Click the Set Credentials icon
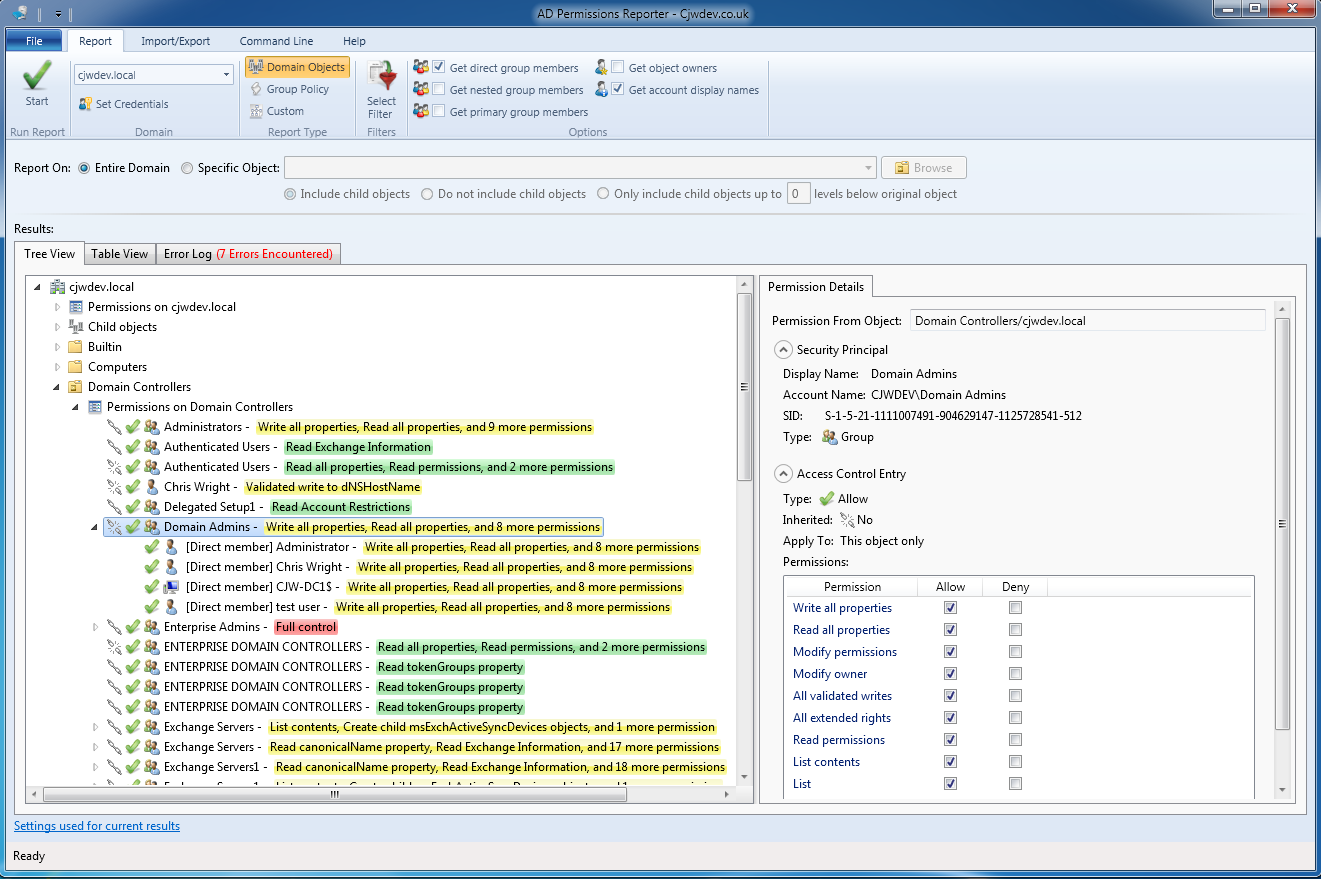1321x879 pixels. (86, 104)
